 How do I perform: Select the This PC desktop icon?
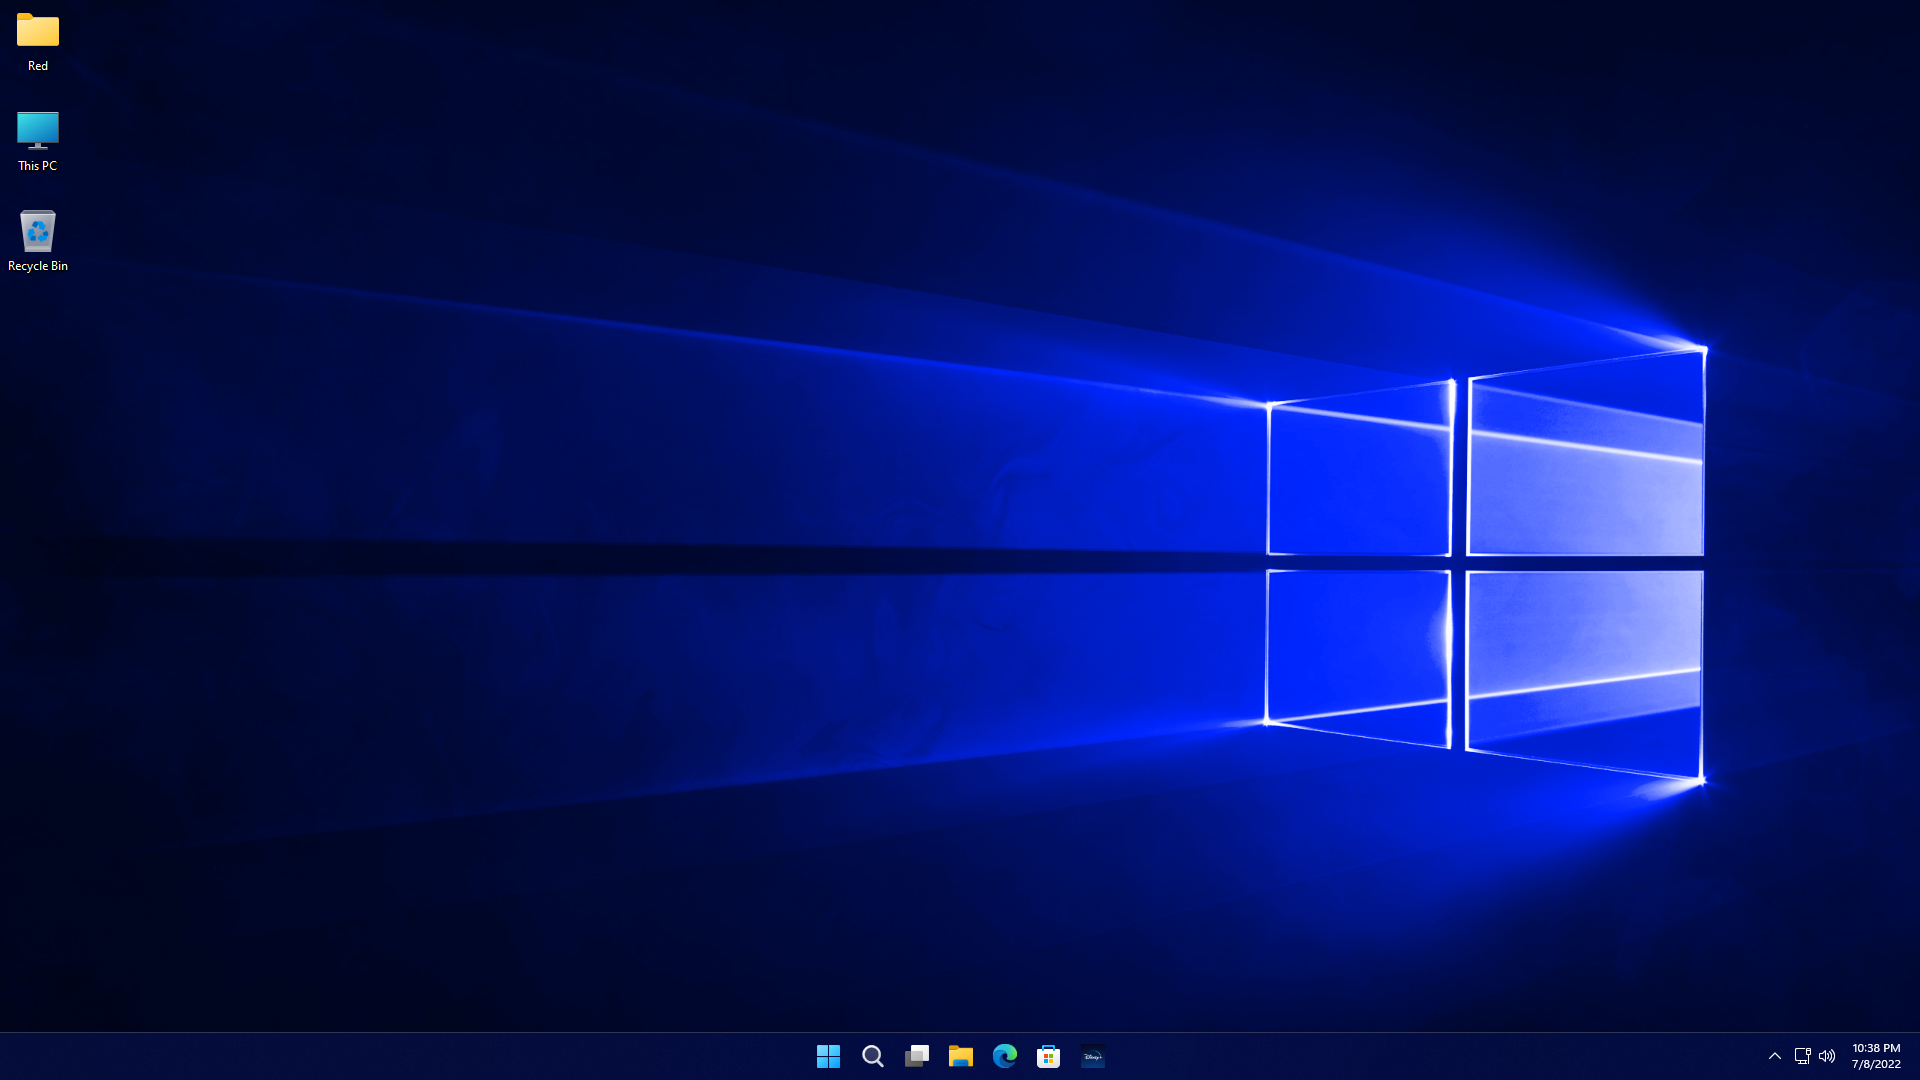[x=38, y=130]
